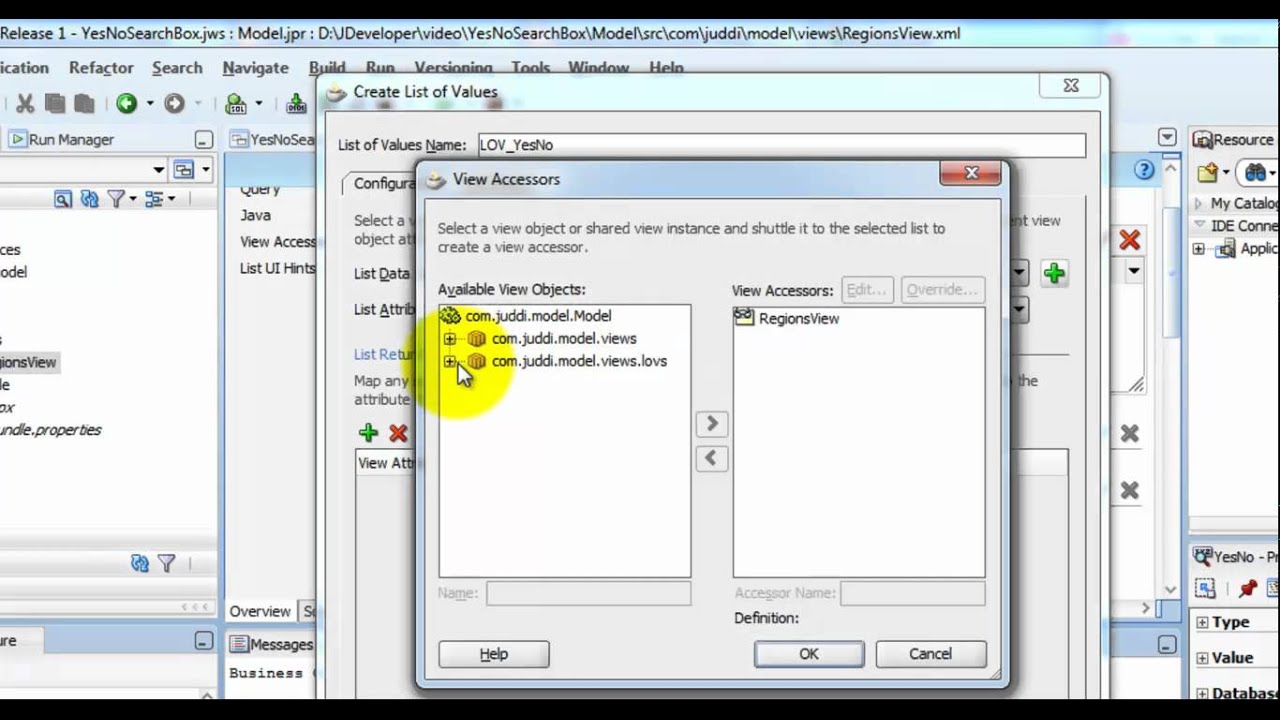The height and width of the screenshot is (720, 1280).
Task: Click the com.juddi.model.views package icon
Action: click(477, 339)
